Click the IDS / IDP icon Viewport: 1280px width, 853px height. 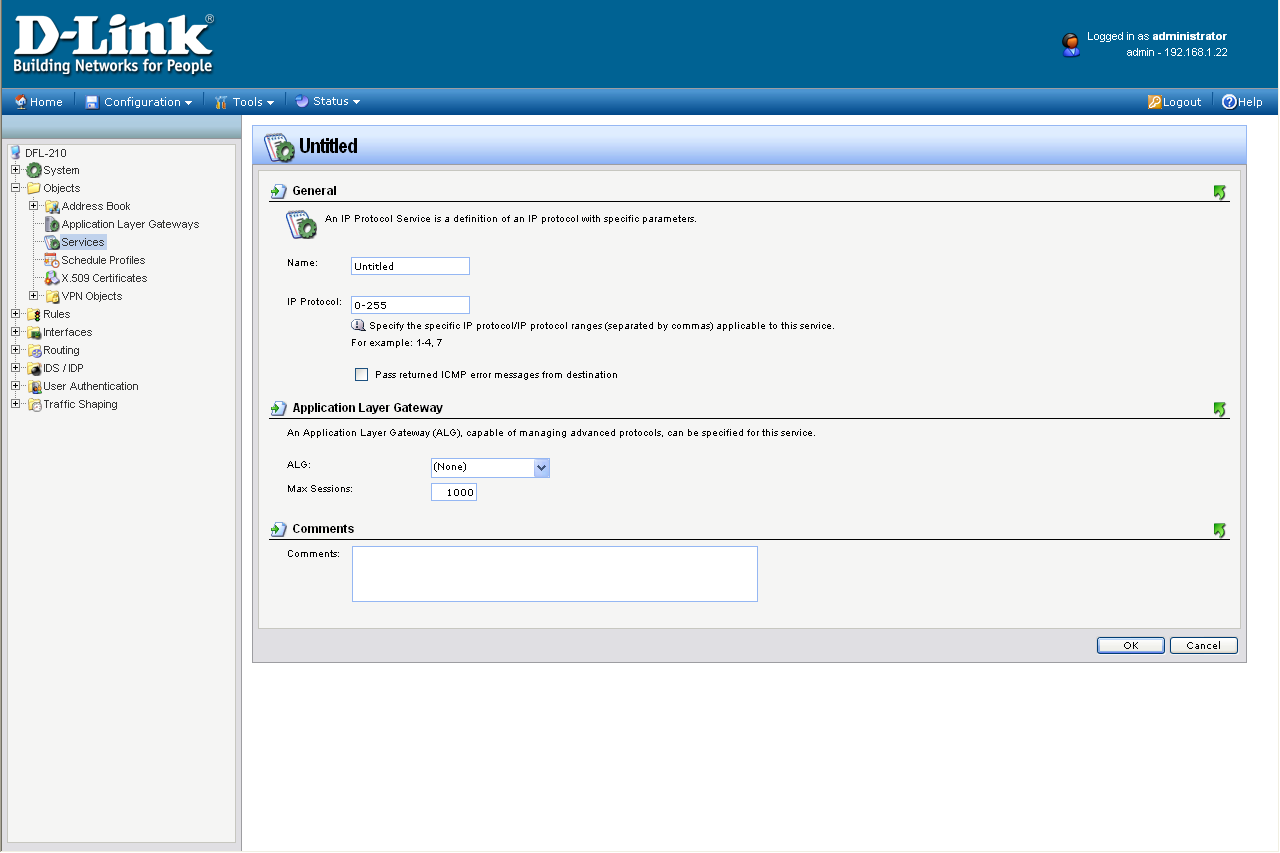[x=34, y=368]
